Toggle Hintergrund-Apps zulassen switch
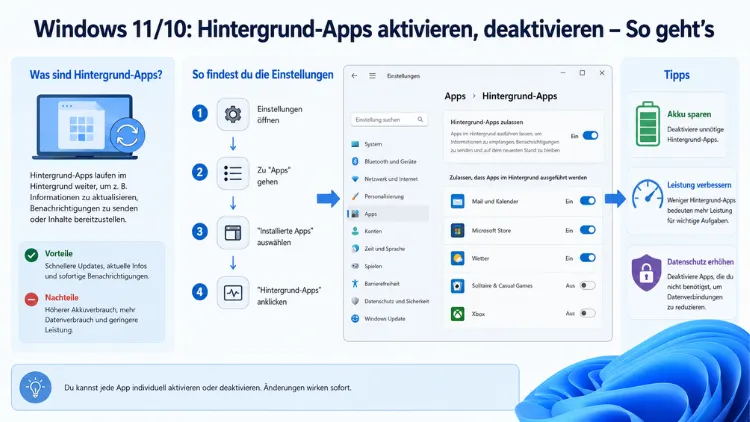750x422 pixels. pos(590,136)
